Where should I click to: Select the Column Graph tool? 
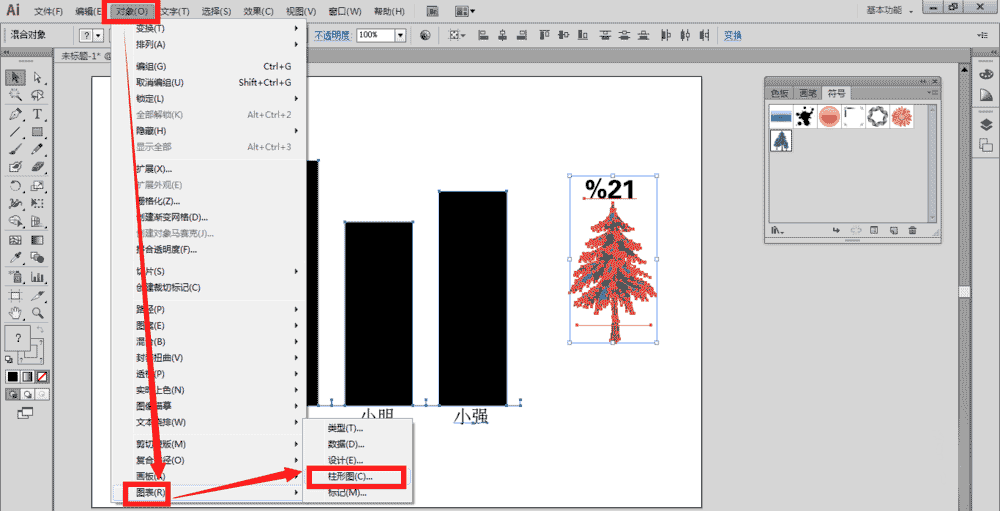tap(38, 277)
